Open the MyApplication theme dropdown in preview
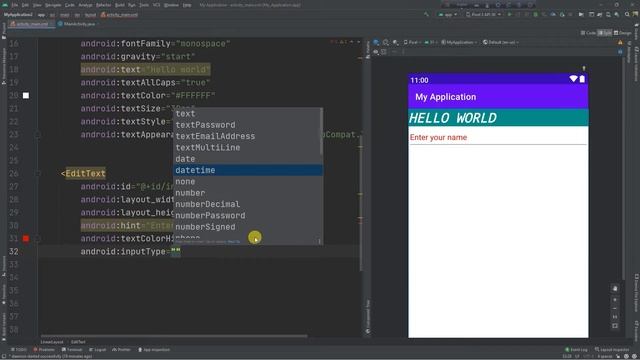The width and height of the screenshot is (640, 360). (459, 42)
